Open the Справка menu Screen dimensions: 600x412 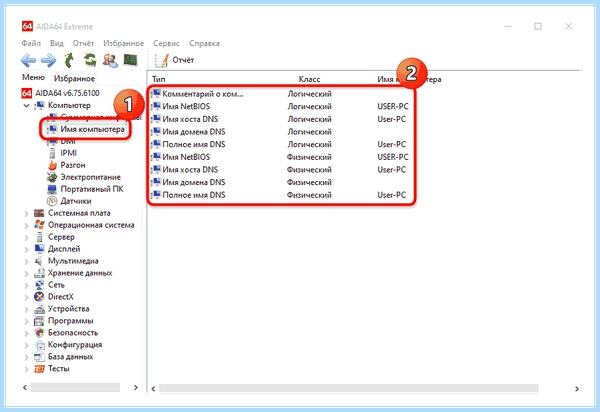[x=204, y=43]
